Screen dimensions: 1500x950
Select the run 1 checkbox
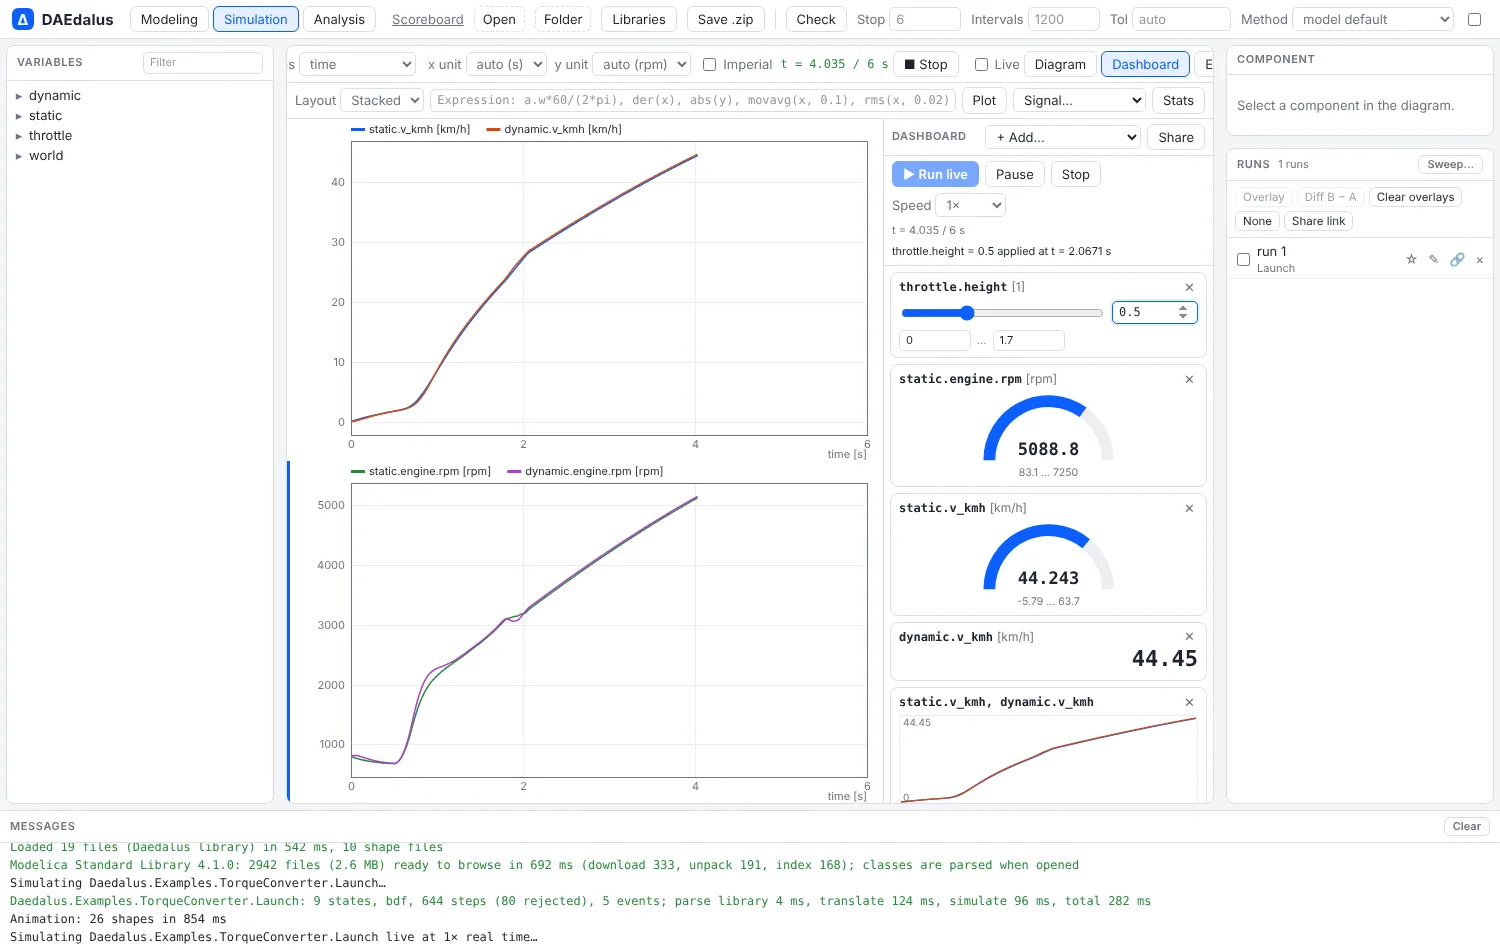(x=1243, y=259)
